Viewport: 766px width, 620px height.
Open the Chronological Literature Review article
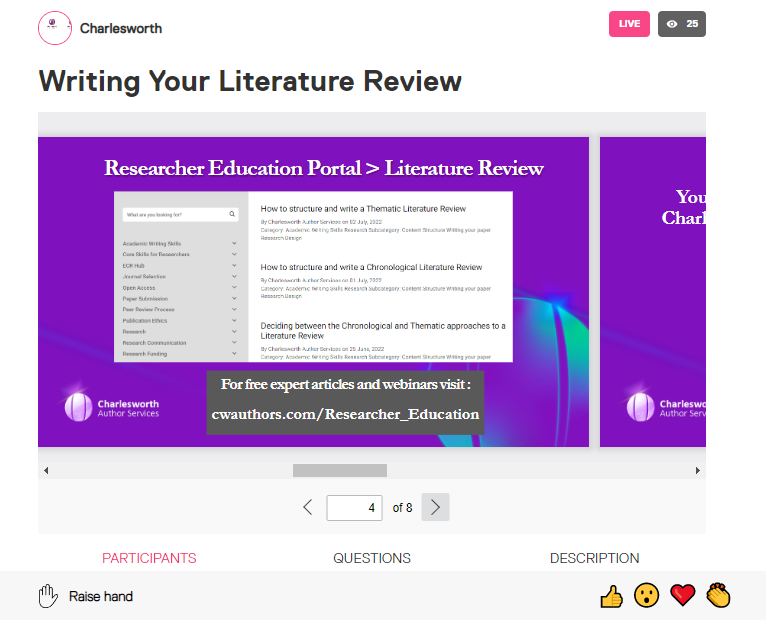(371, 267)
